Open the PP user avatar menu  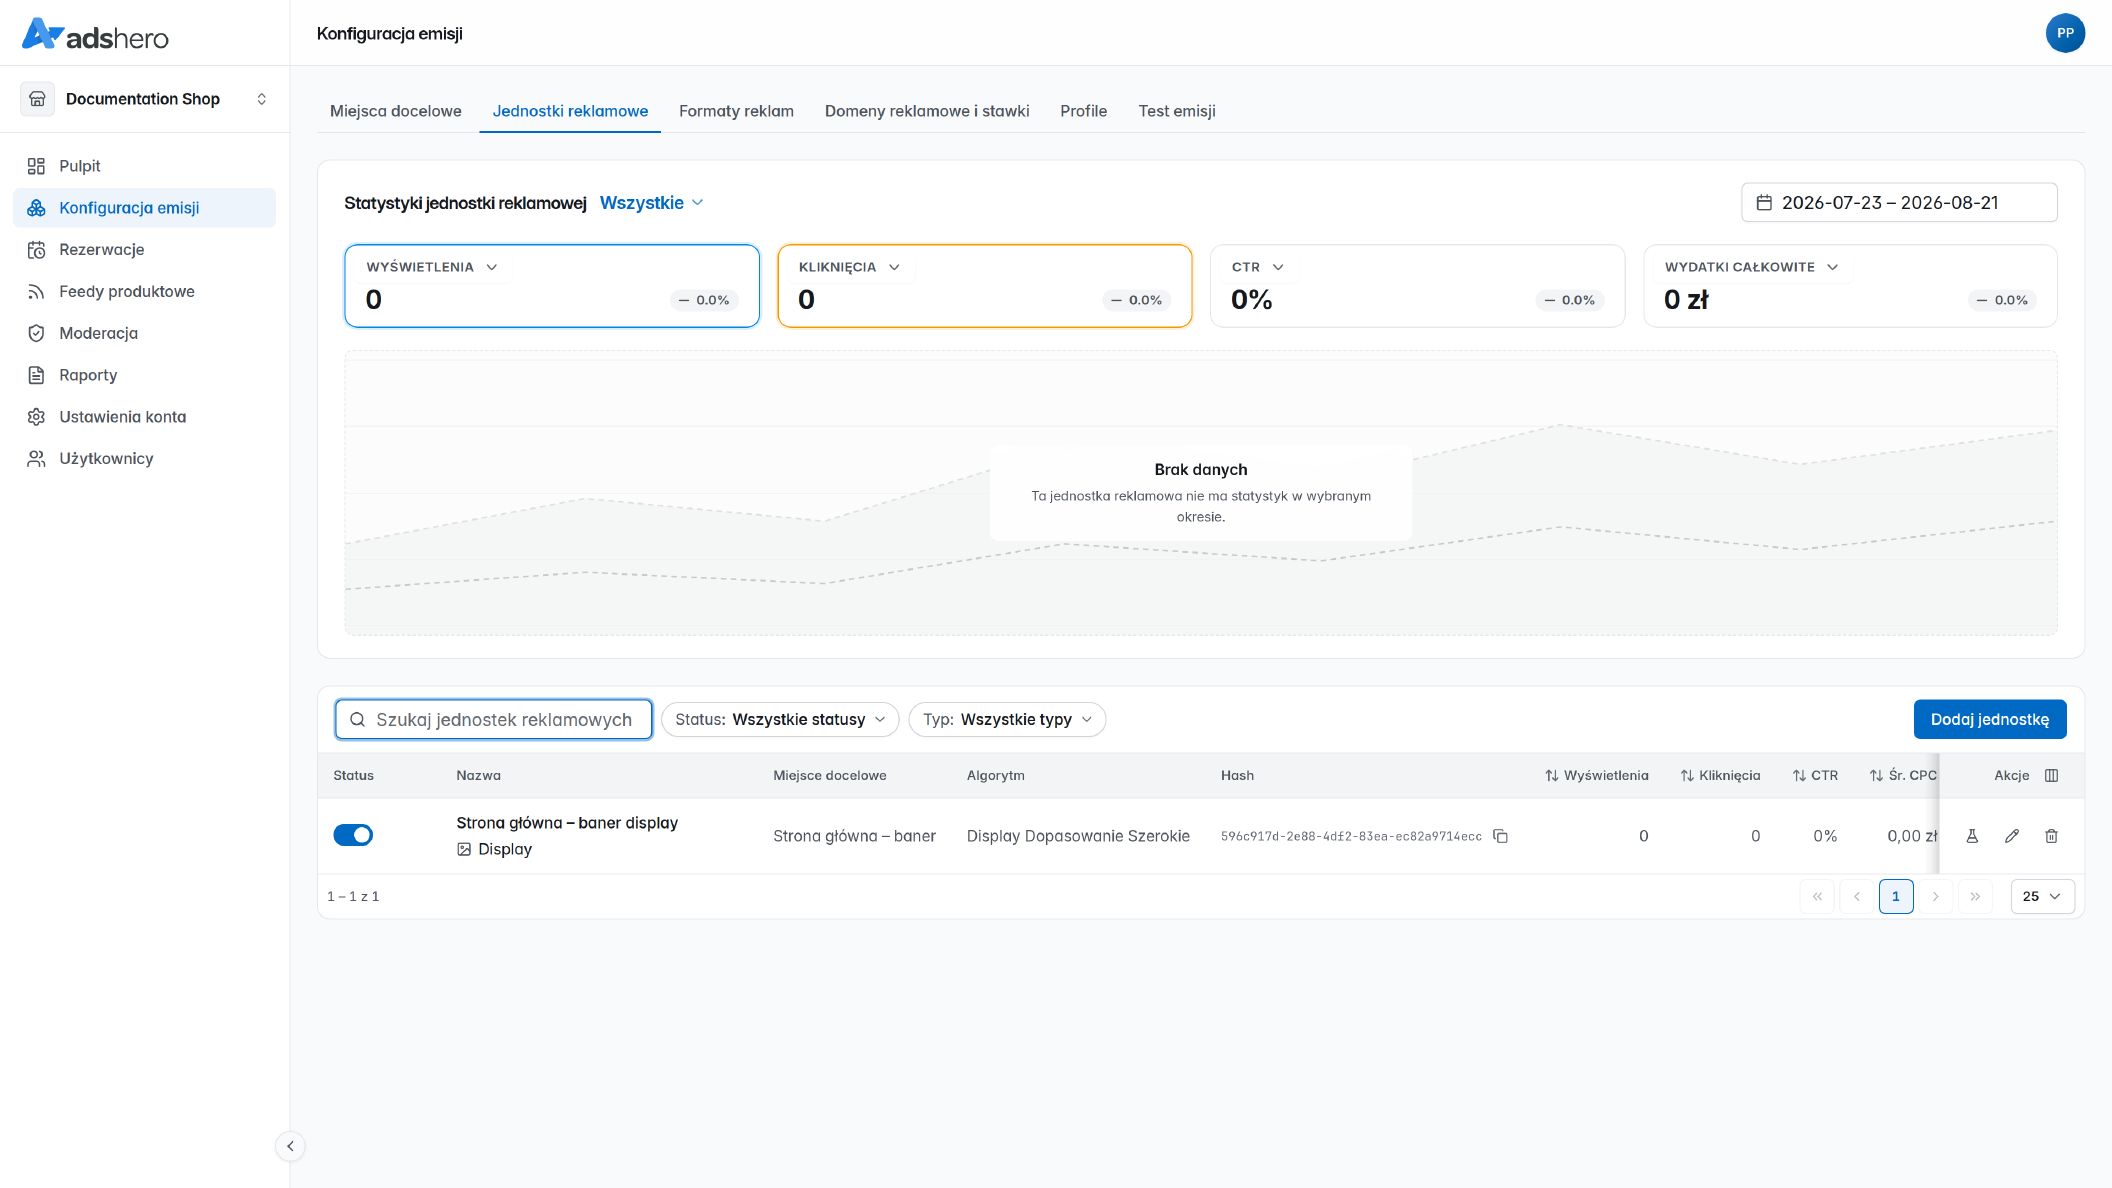[2065, 33]
